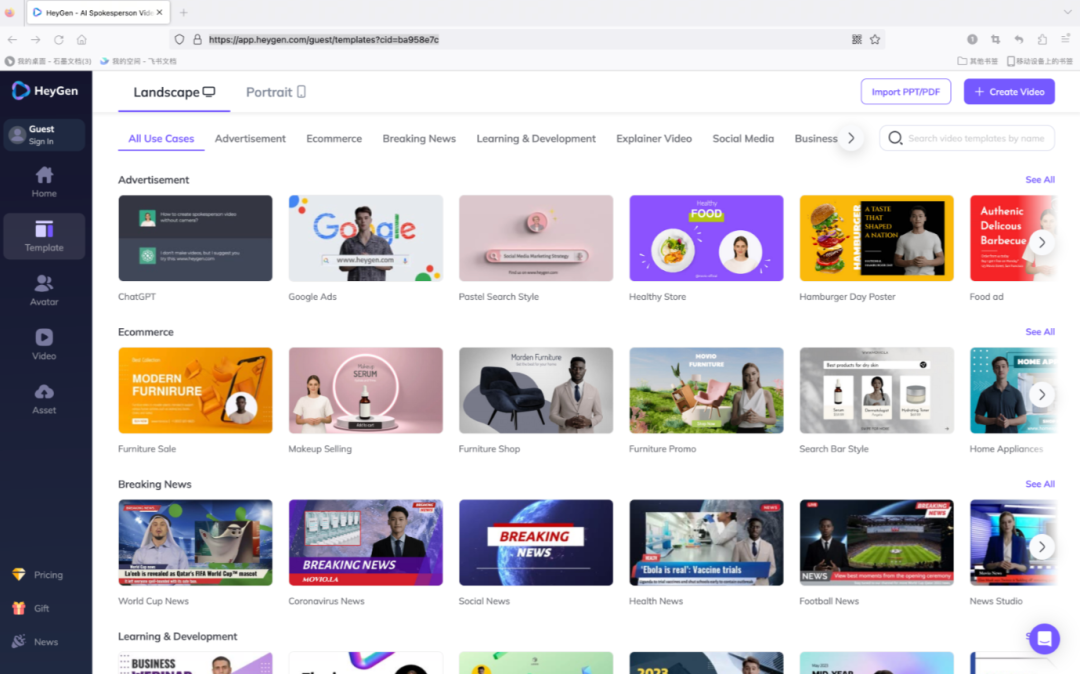Open the Template section in sidebar
This screenshot has width=1080, height=674.
[x=44, y=236]
